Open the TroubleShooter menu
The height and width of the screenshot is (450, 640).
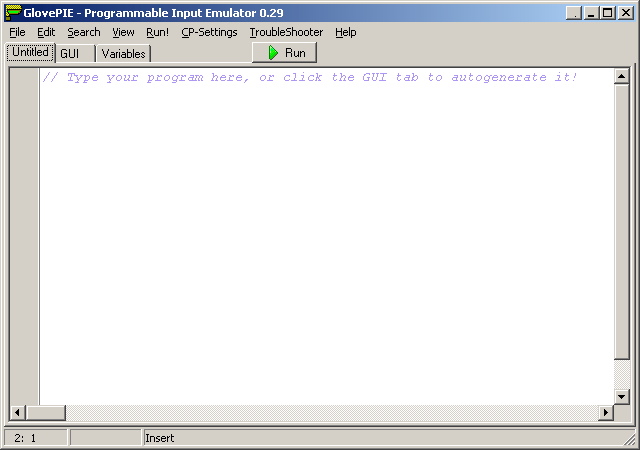[286, 32]
